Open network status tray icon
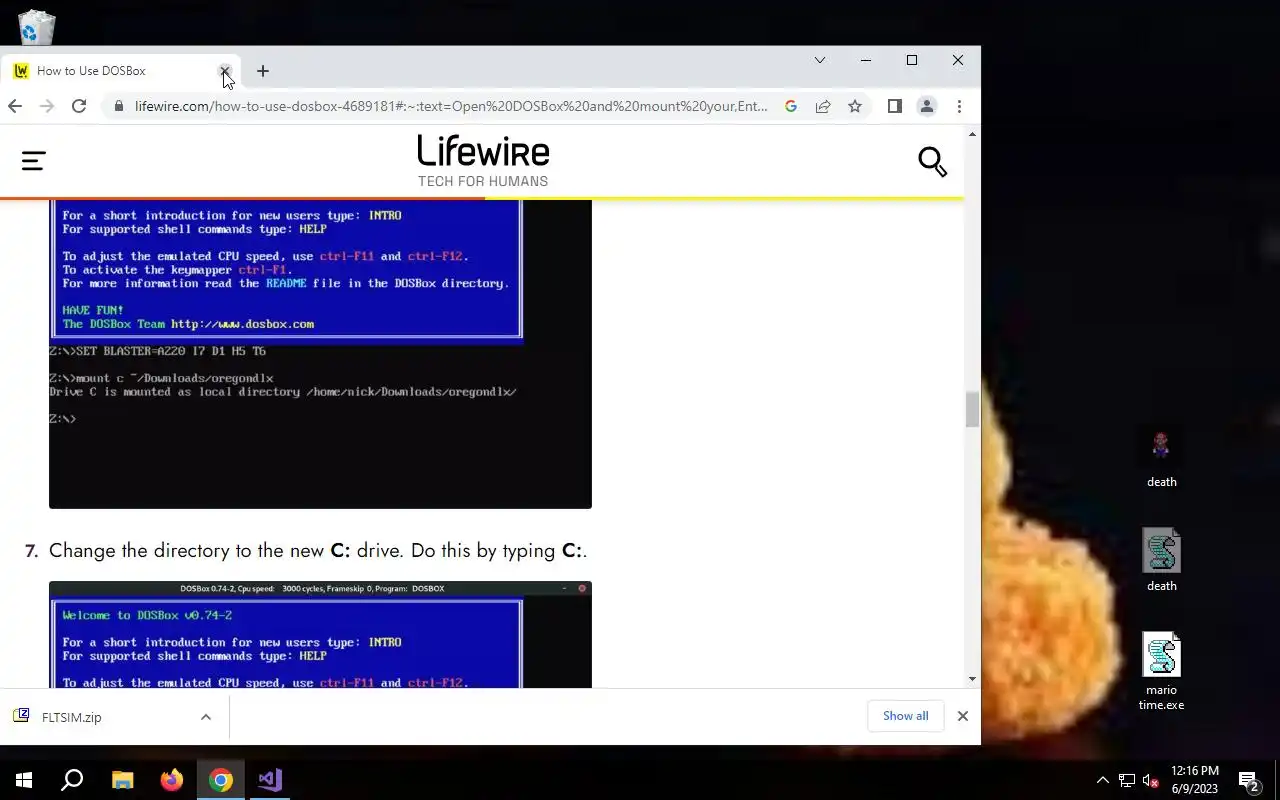The height and width of the screenshot is (800, 1280). (1127, 780)
